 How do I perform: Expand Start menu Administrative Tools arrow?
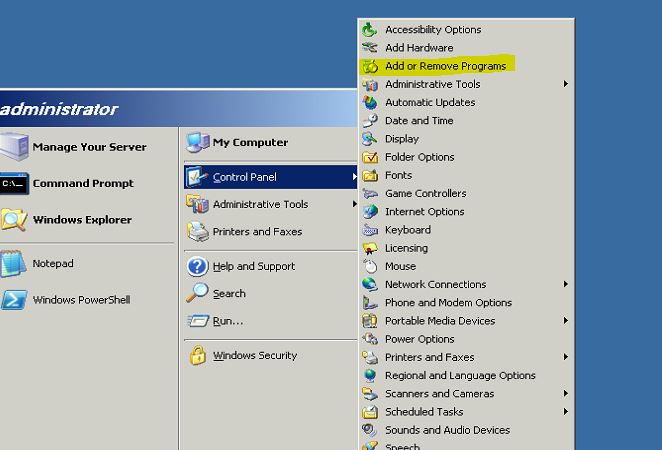[355, 204]
